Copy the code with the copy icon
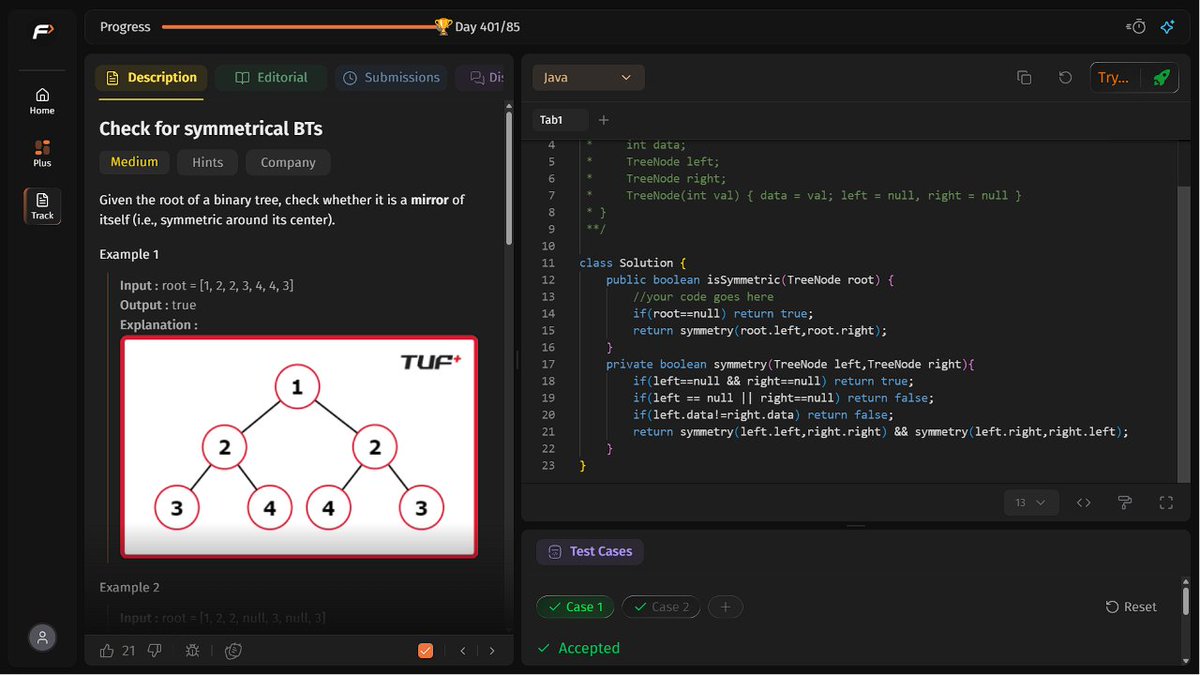This screenshot has width=1200, height=675. coord(1024,77)
